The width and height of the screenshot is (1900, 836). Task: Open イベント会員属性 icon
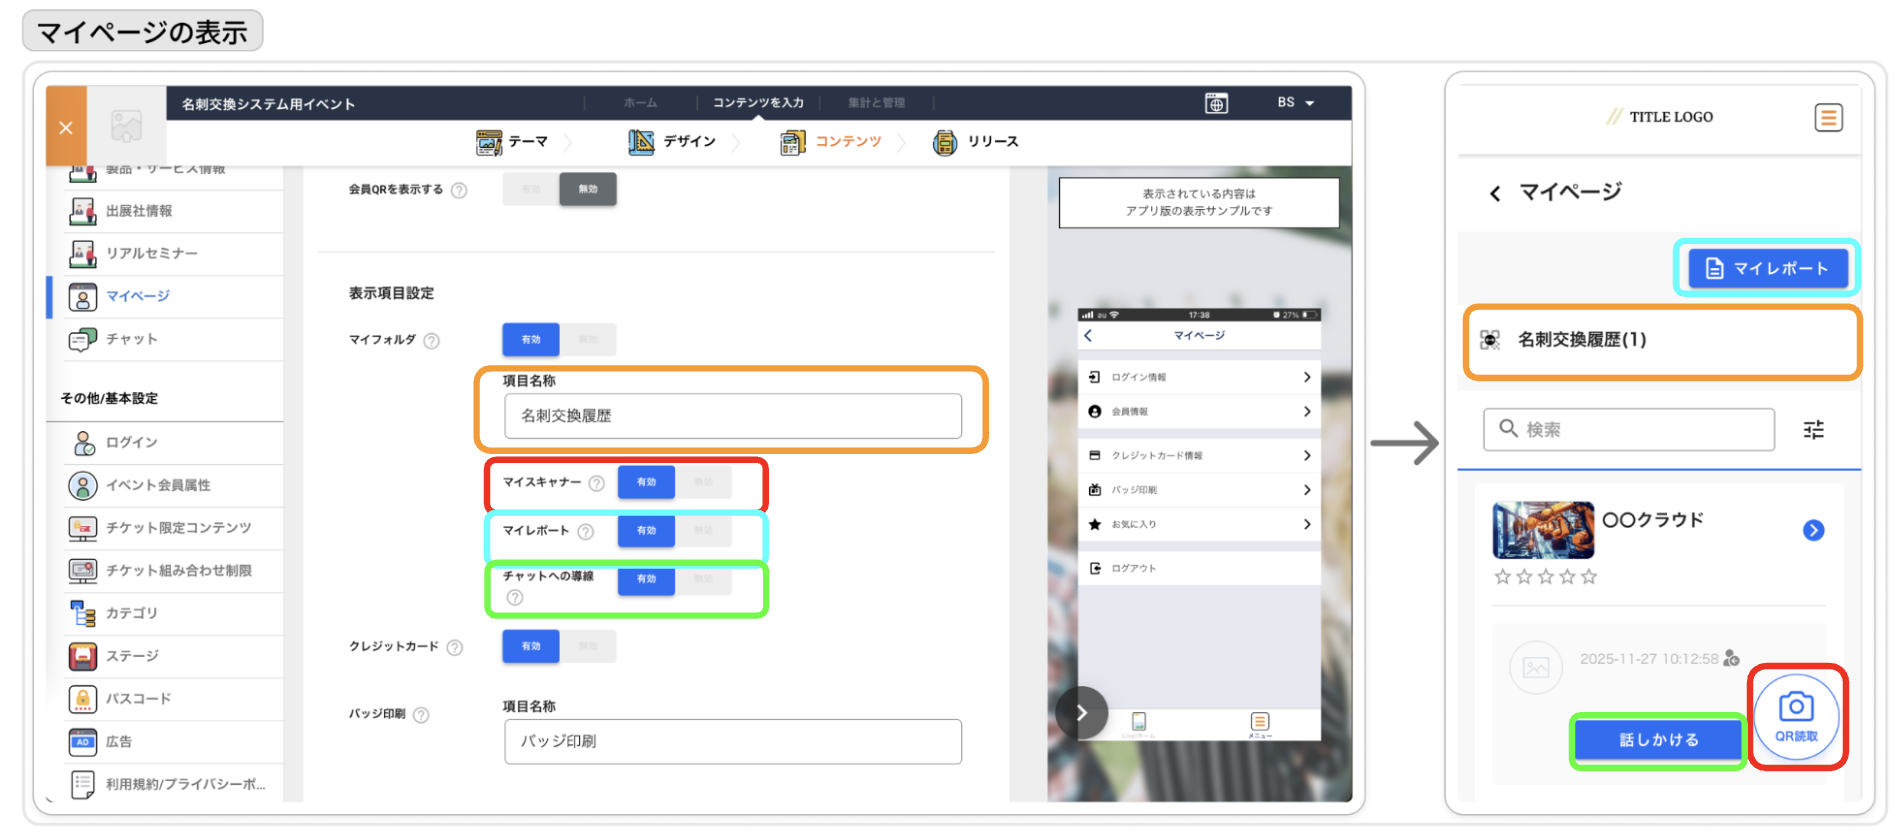pos(83,485)
